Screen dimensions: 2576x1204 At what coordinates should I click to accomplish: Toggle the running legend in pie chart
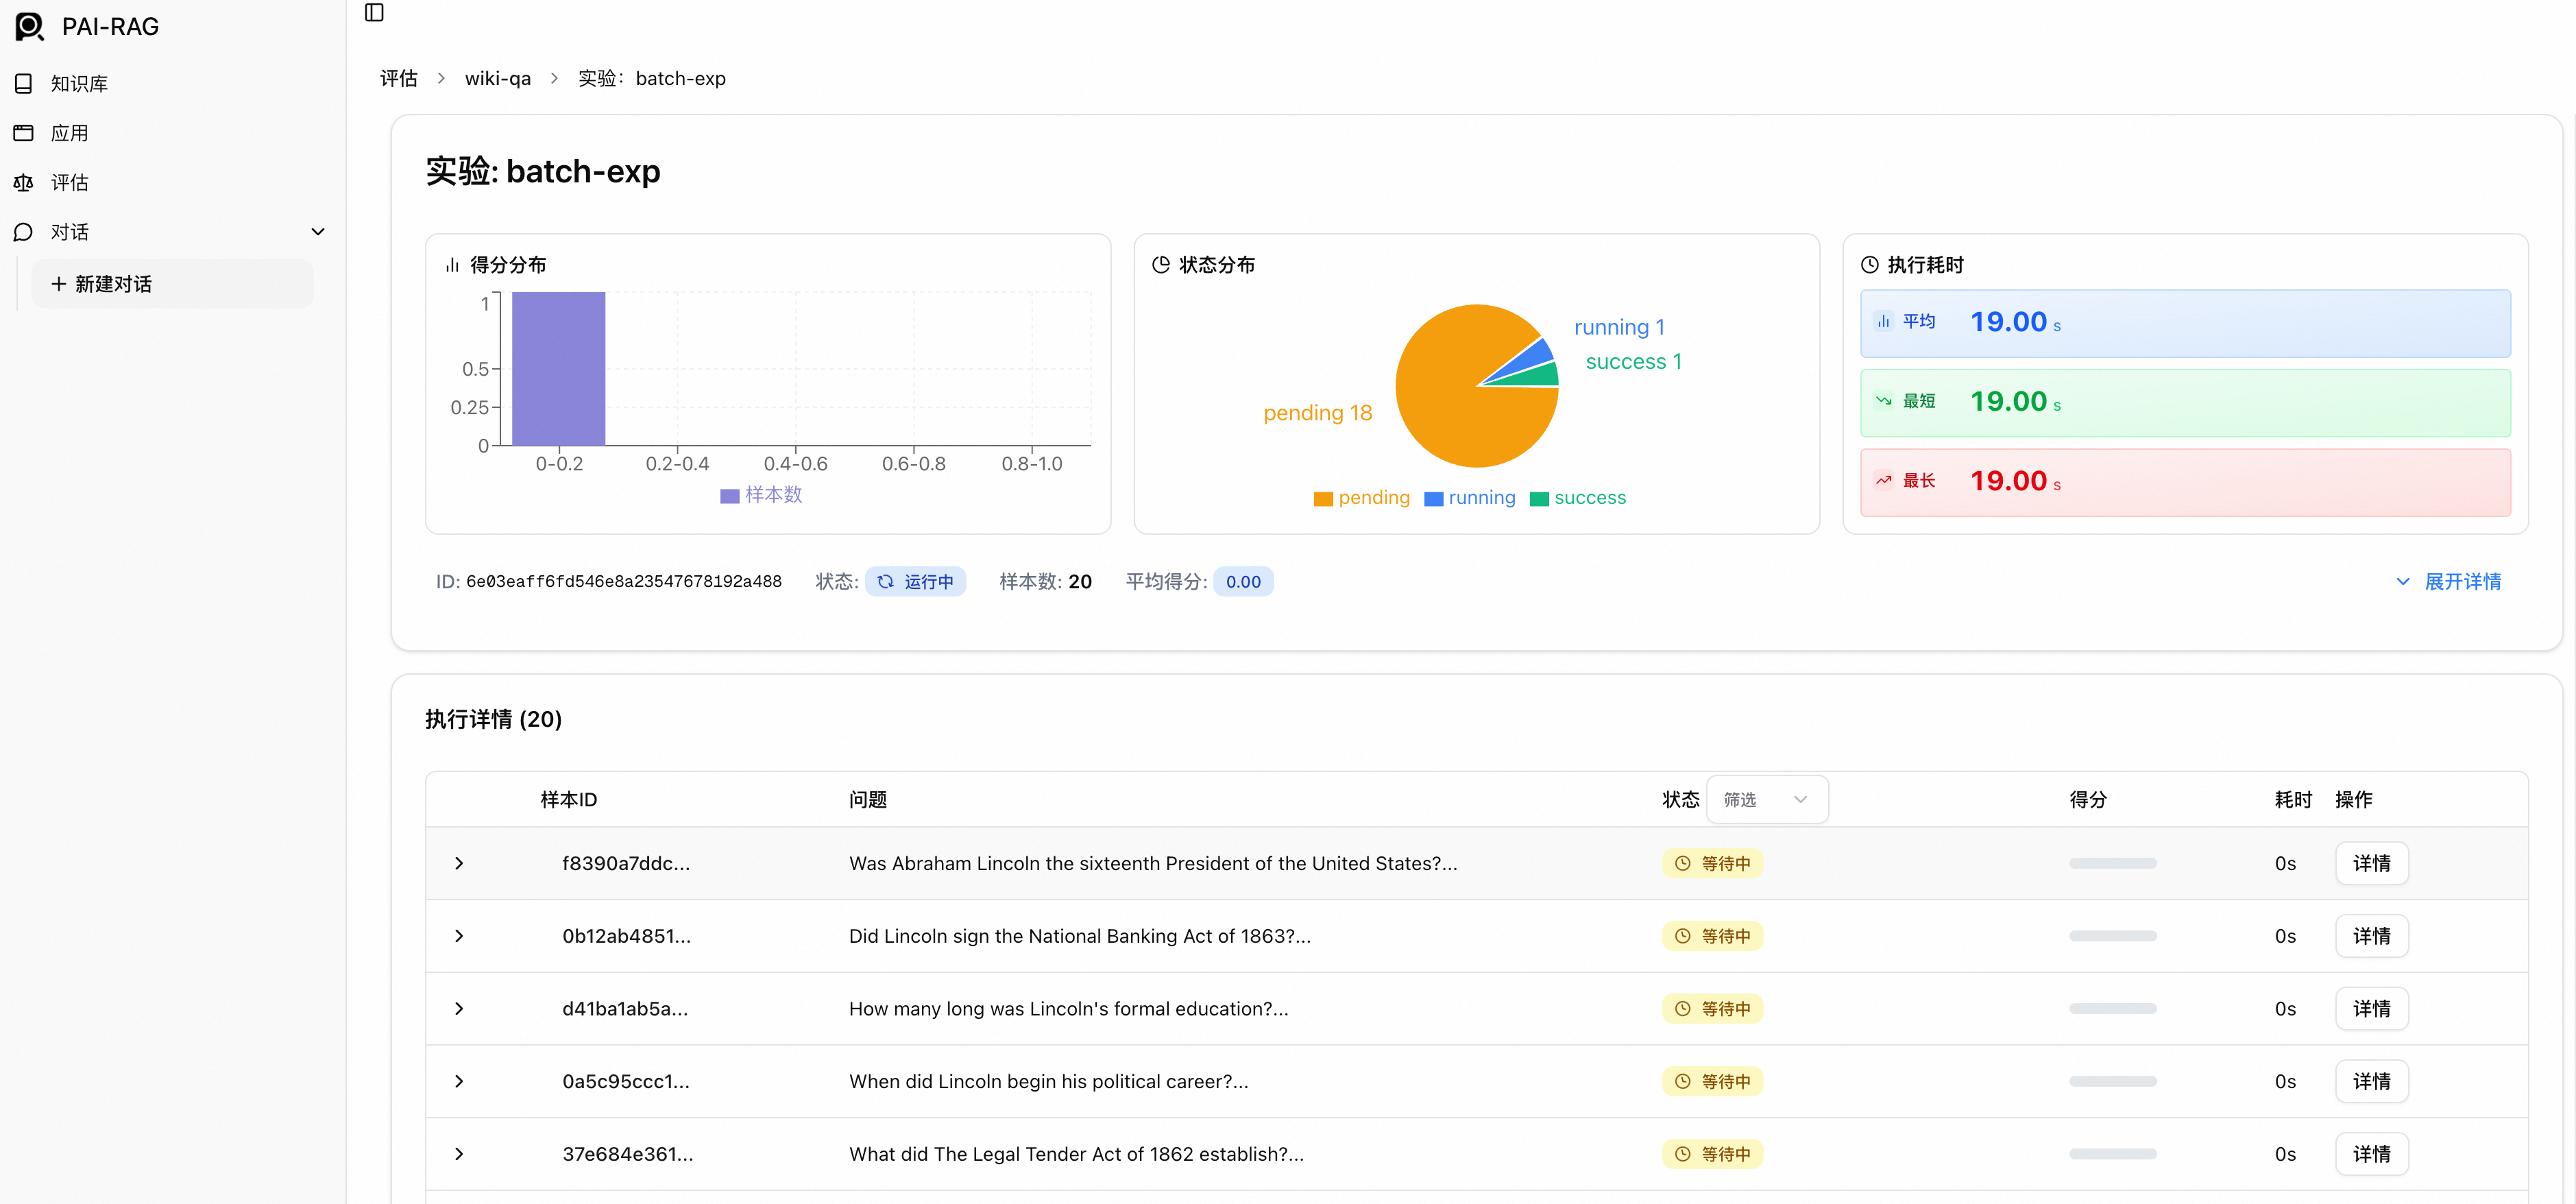[x=1469, y=498]
